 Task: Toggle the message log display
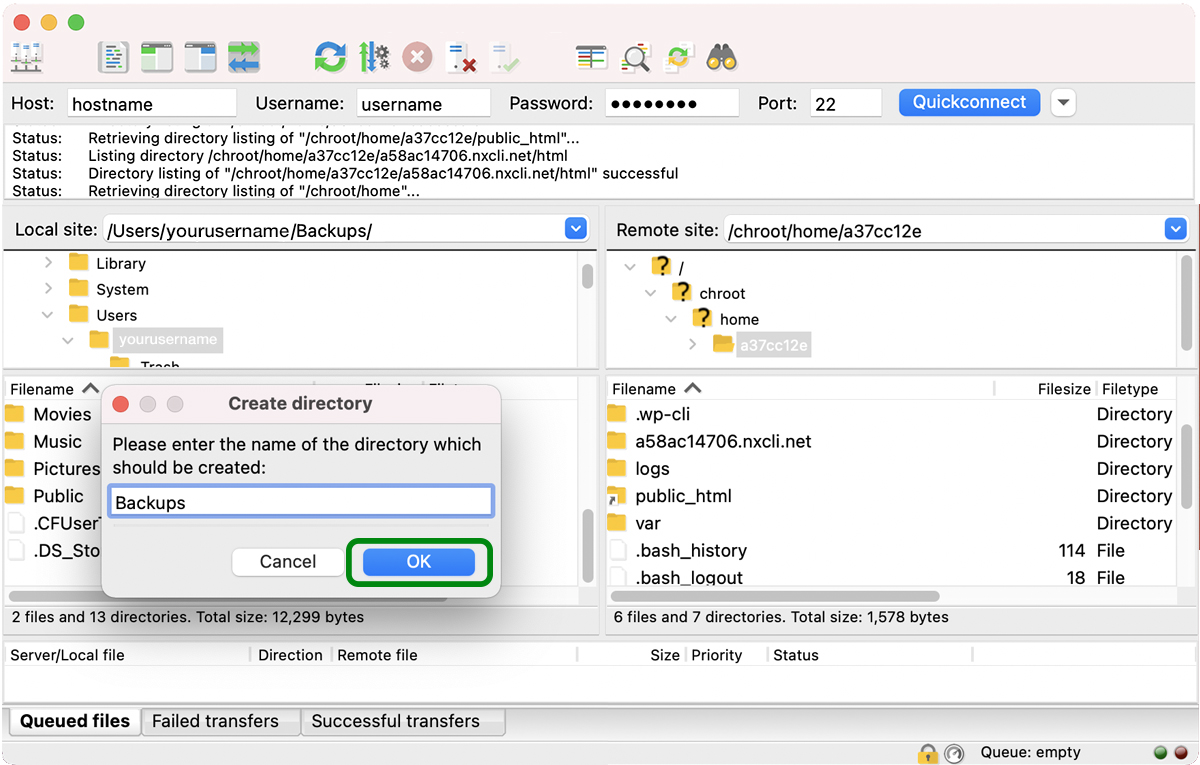[x=114, y=57]
